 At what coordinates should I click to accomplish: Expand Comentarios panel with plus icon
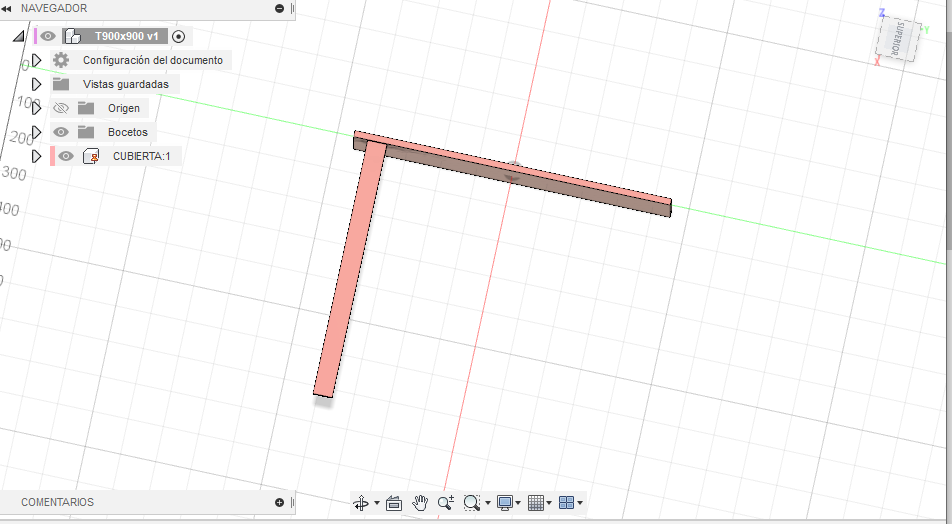[x=279, y=502]
